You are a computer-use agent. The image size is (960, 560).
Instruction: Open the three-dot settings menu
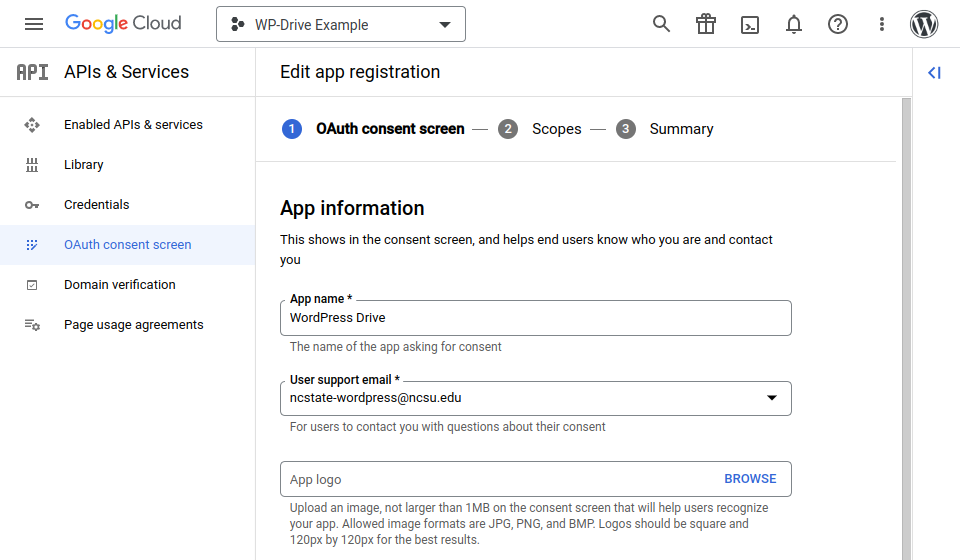pos(881,24)
